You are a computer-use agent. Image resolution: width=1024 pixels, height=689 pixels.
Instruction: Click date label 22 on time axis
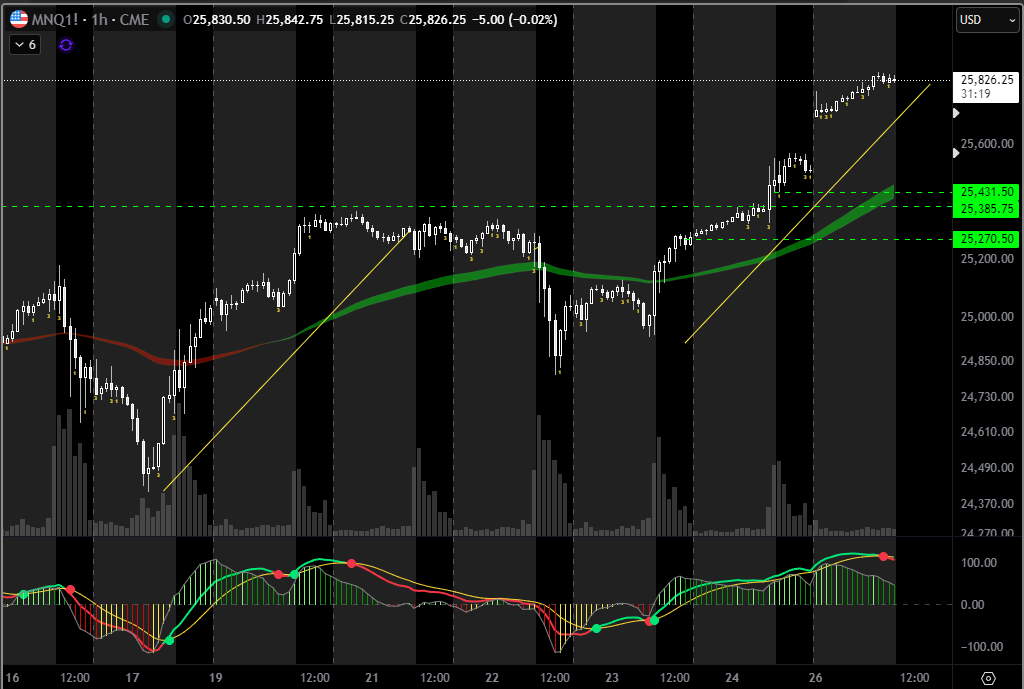(492, 678)
